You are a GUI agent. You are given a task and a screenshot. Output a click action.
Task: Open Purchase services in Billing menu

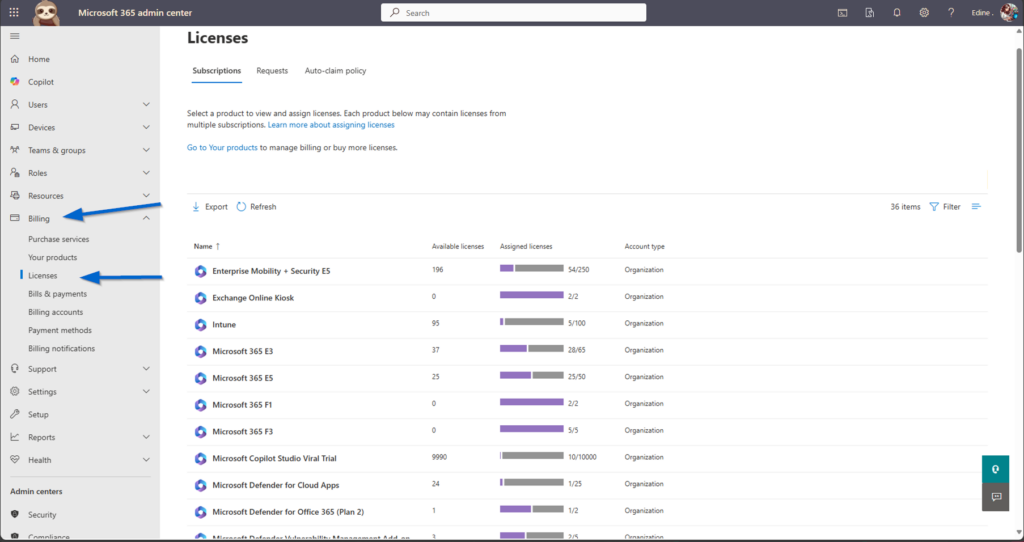click(58, 239)
